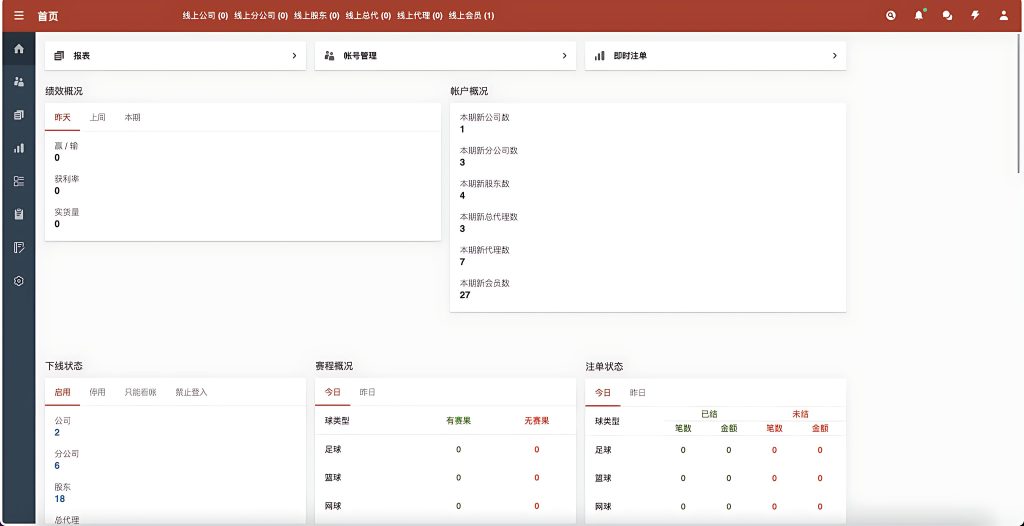Open the 报表 shortcut card
Image resolution: width=1024 pixels, height=526 pixels.
(x=175, y=56)
